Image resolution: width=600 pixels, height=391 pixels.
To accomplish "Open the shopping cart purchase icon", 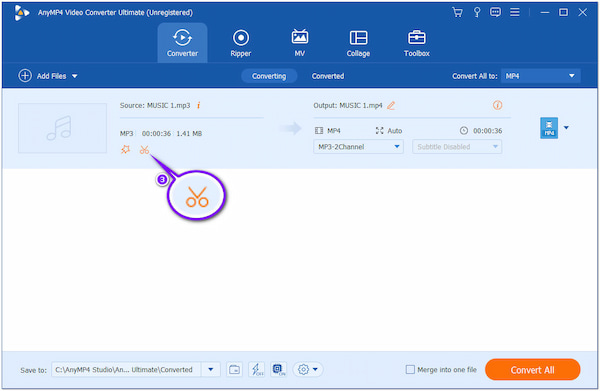I will (x=457, y=13).
